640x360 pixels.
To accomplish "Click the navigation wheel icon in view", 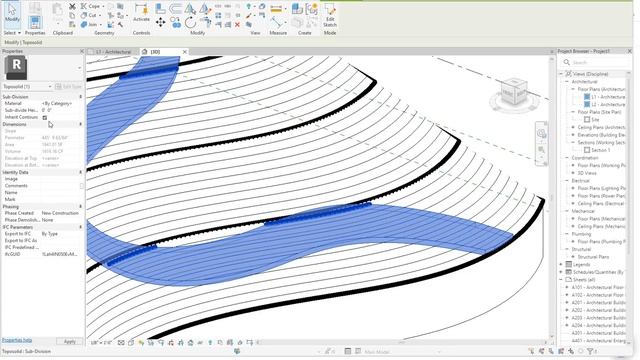I will click(x=542, y=133).
